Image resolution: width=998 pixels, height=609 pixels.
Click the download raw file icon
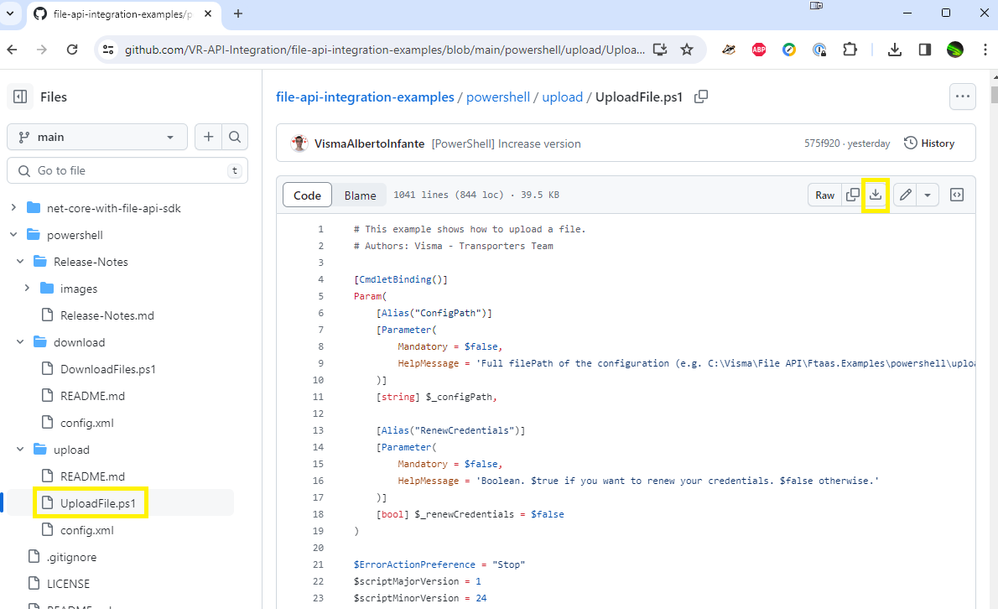[876, 195]
